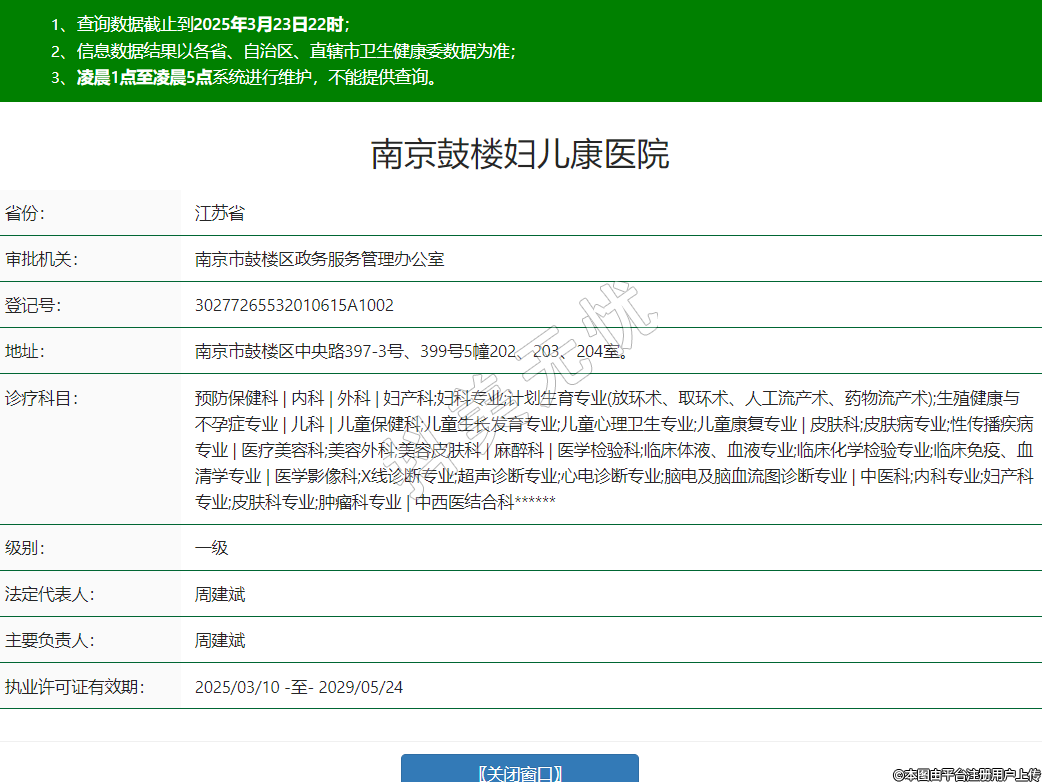Select the province value 江苏省
The image size is (1042, 782).
[x=220, y=213]
